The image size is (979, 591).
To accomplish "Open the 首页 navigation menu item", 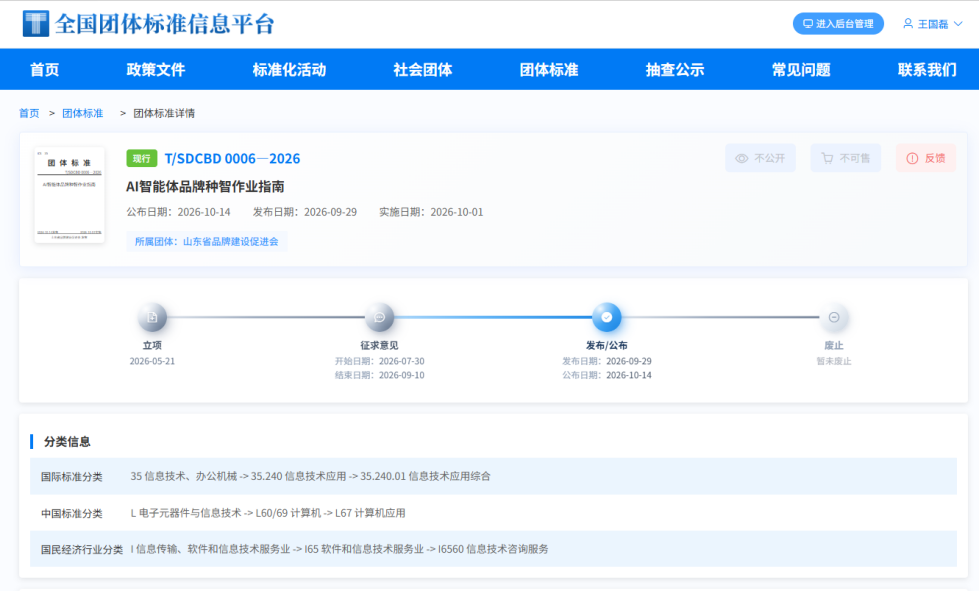I will [45, 69].
